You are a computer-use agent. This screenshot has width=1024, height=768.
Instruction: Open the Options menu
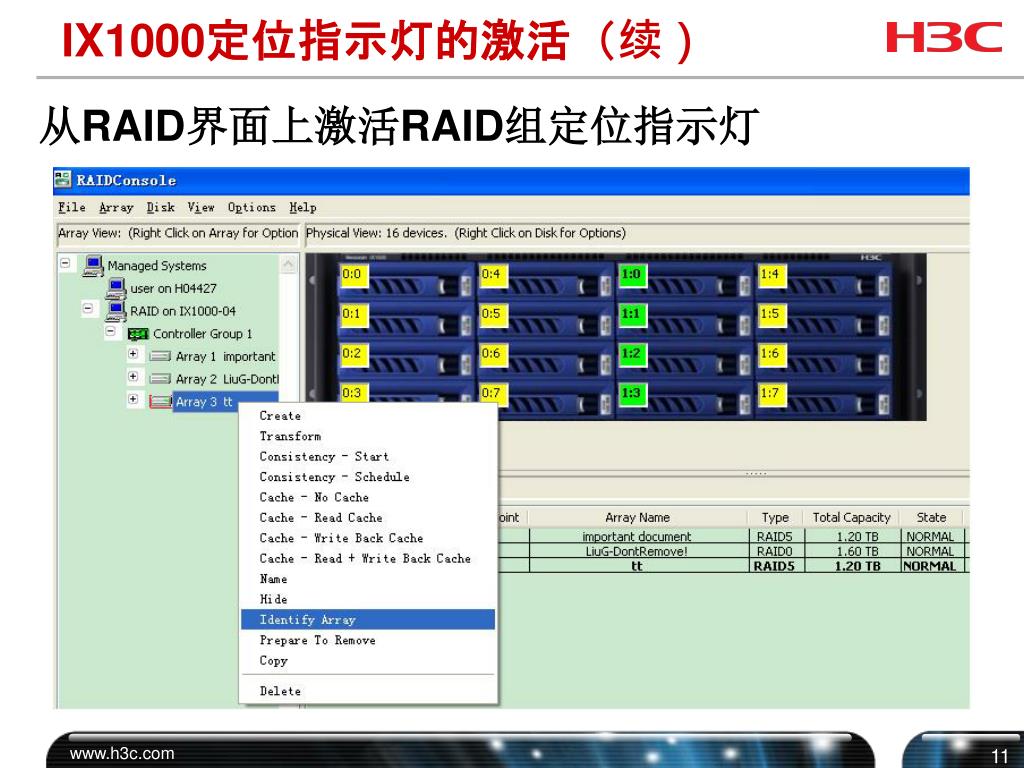coord(252,208)
